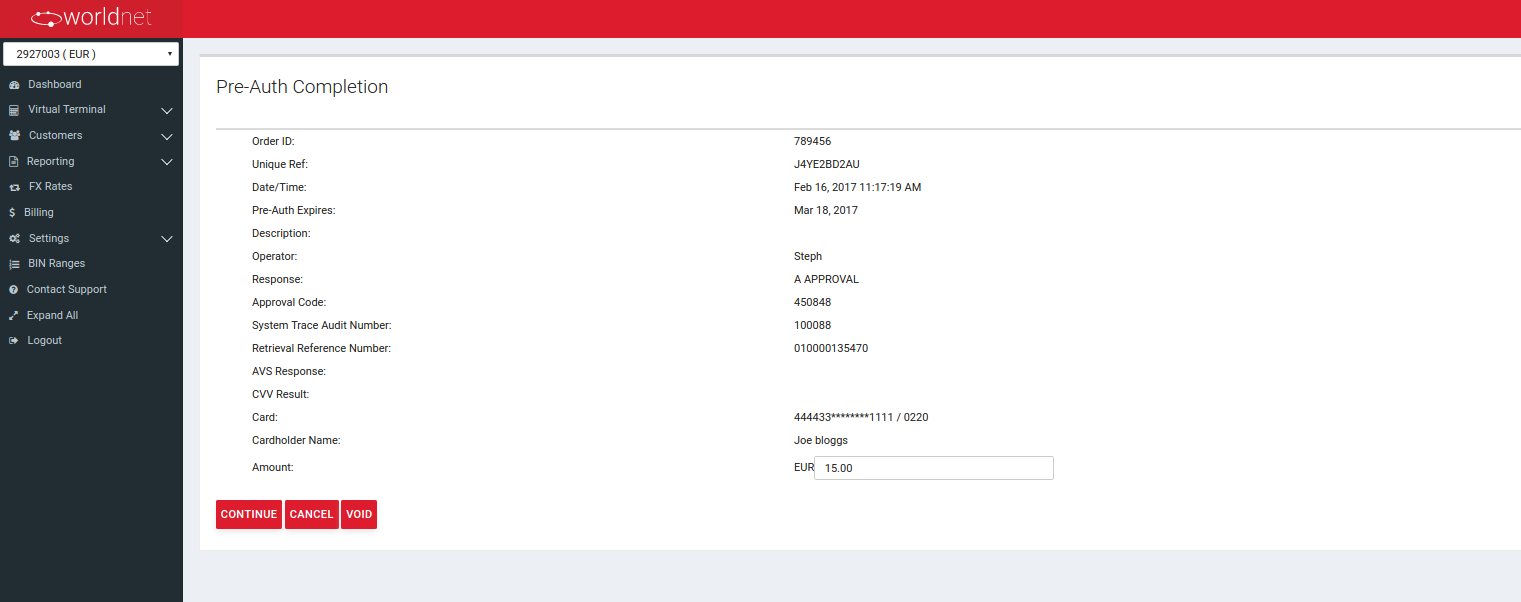Open the 2927003 (EUR) terminal dropdown
Screen dimensions: 1521x602
pyautogui.click(x=91, y=54)
